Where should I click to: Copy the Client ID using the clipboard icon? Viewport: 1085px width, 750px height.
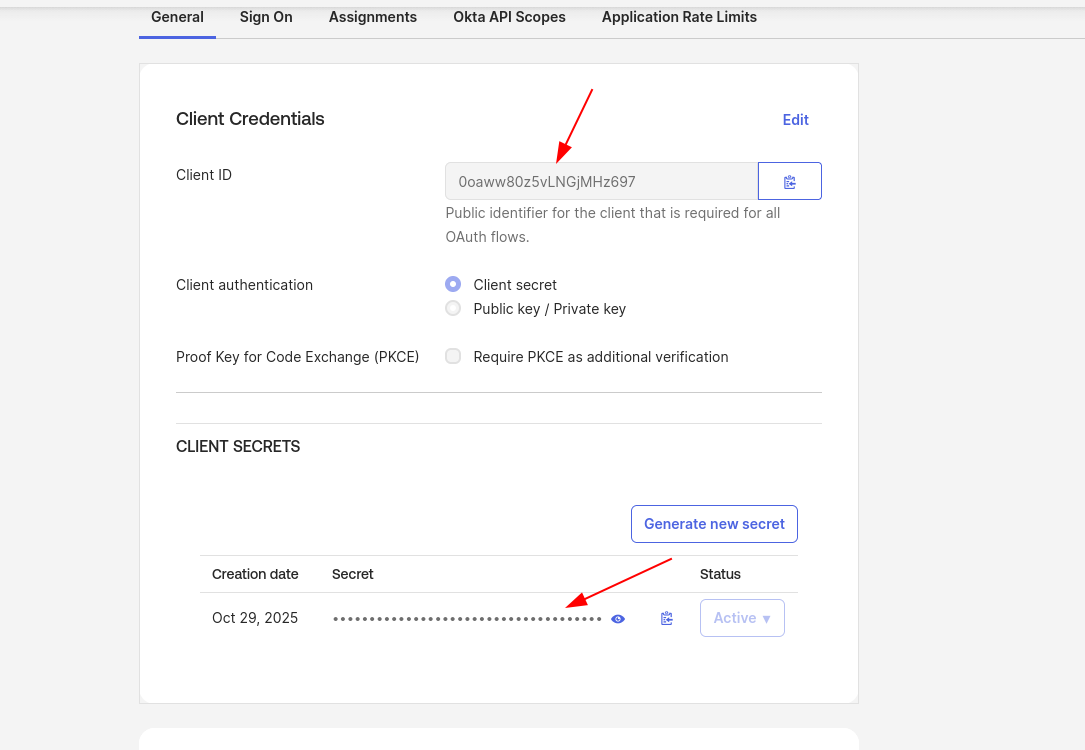(x=789, y=181)
